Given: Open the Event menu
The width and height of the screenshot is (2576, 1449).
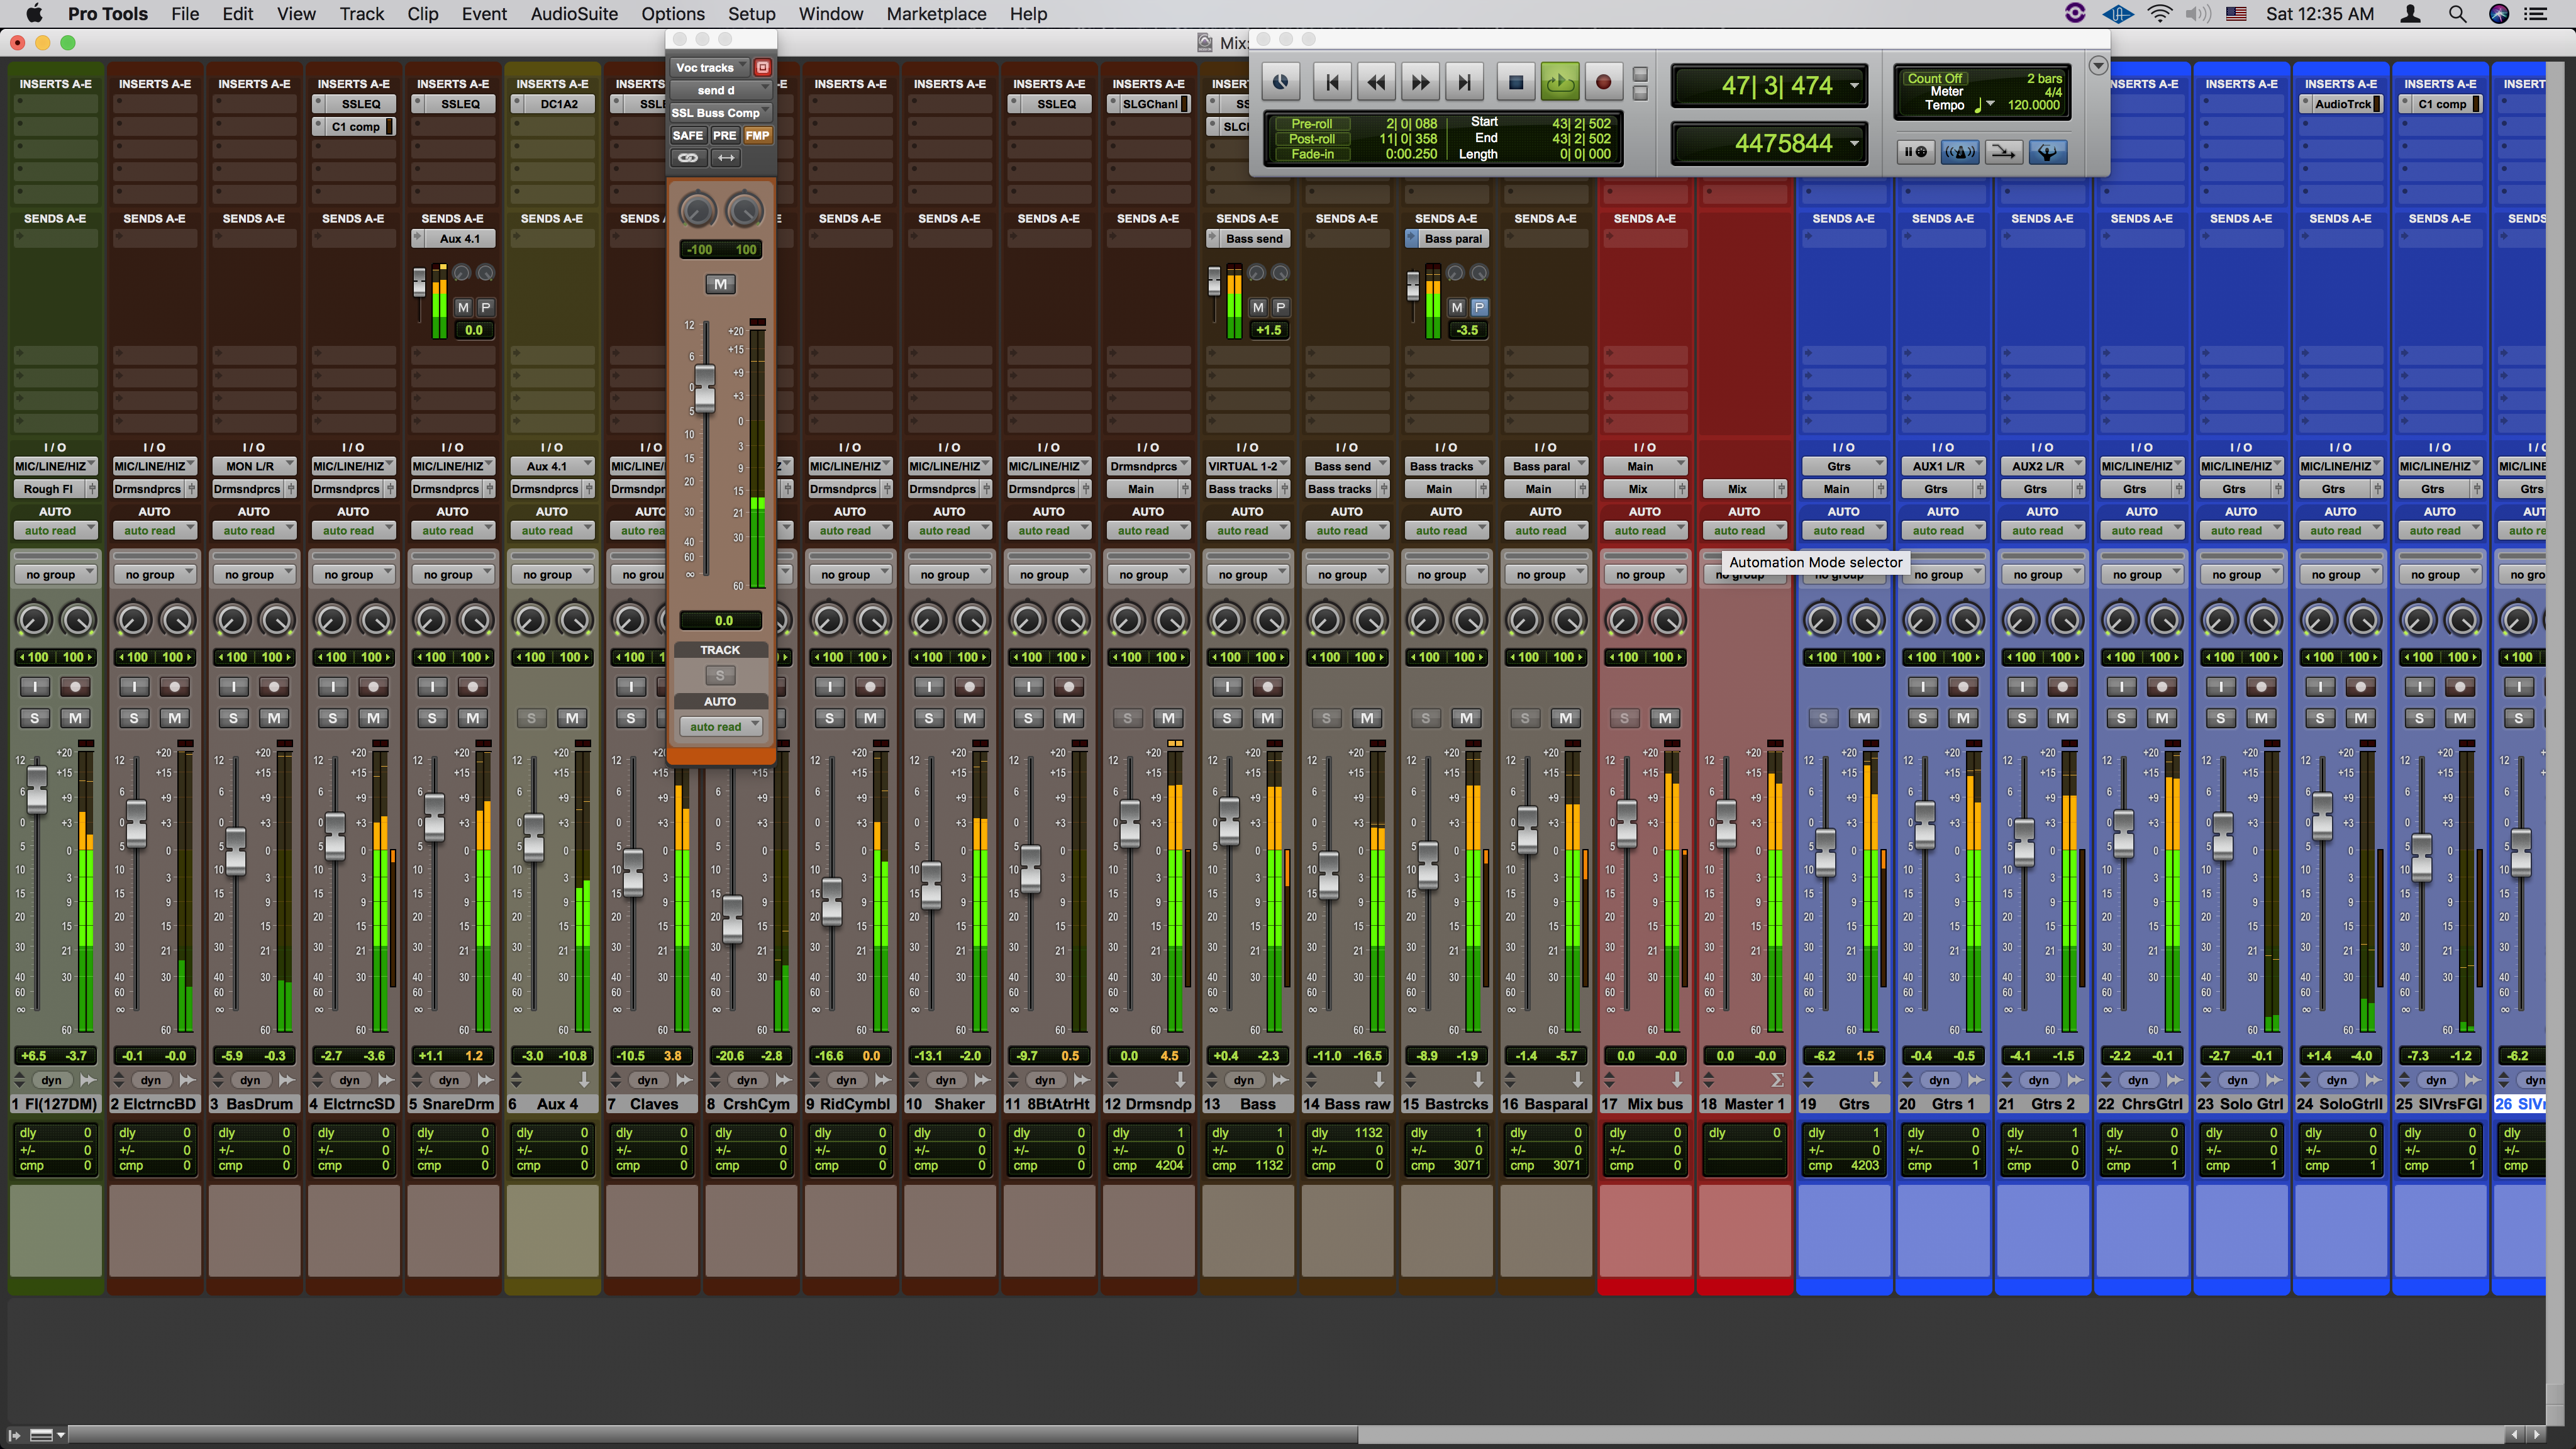Looking at the screenshot, I should click(485, 14).
